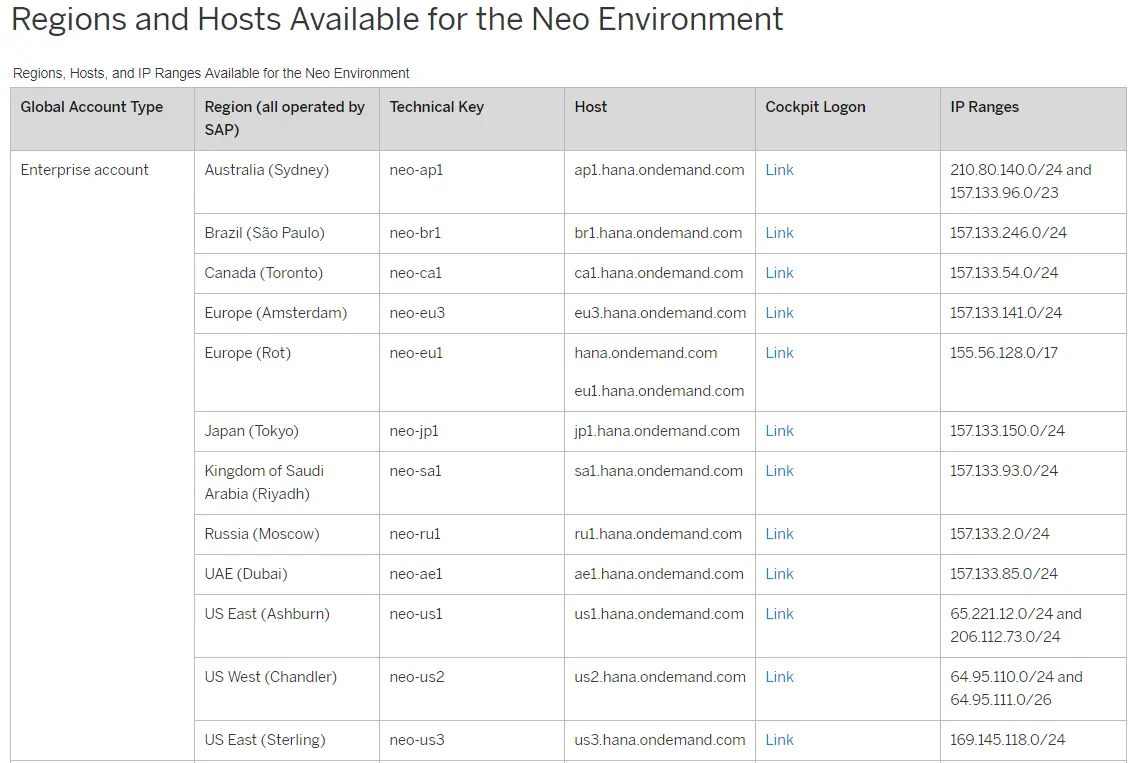Open the UAE (Dubai) cockpit link
The width and height of the screenshot is (1143, 763).
point(779,574)
